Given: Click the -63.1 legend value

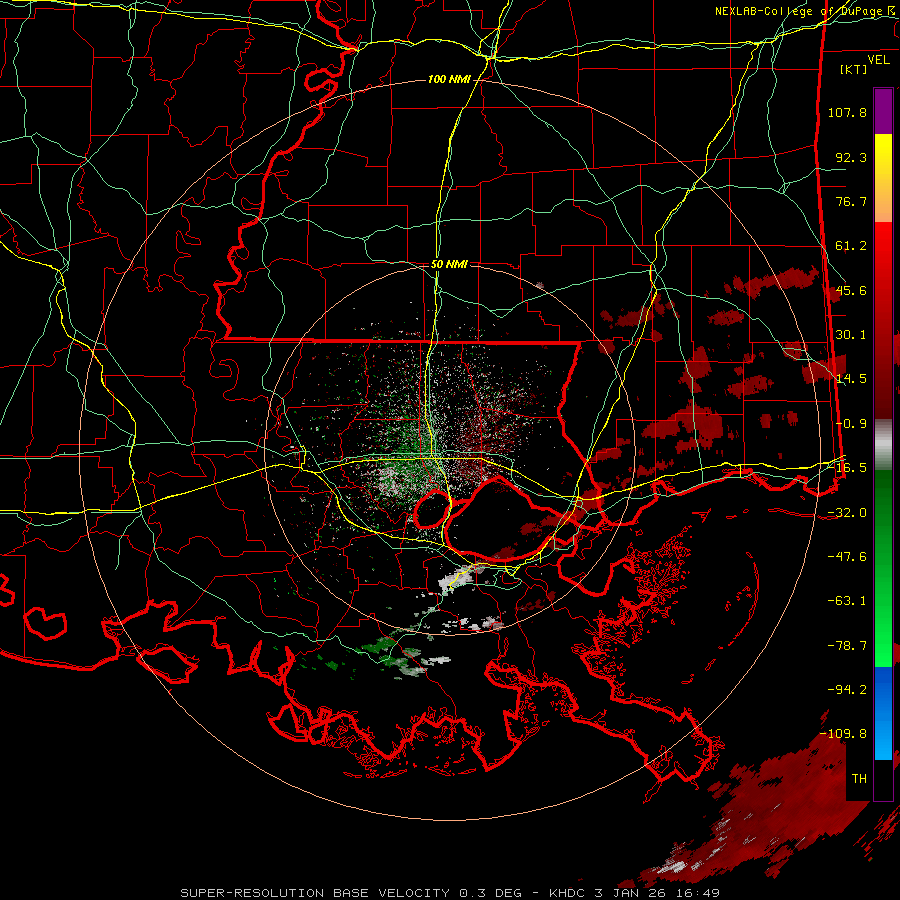Looking at the screenshot, I should [x=847, y=601].
